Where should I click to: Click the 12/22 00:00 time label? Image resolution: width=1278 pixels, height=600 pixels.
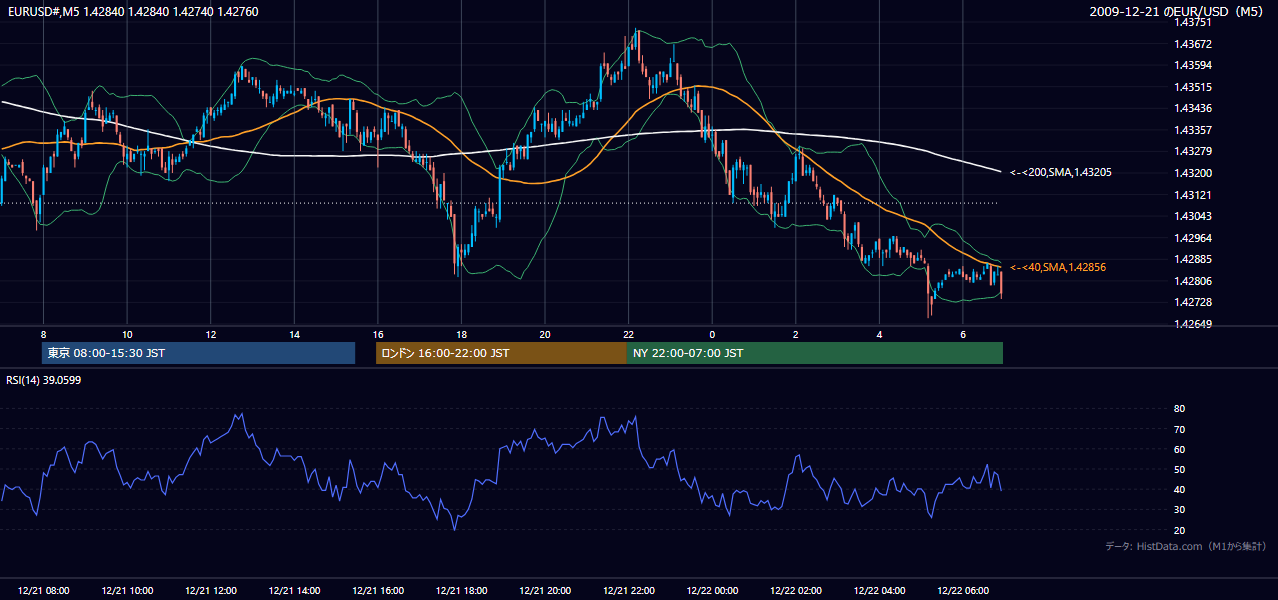[x=712, y=591]
